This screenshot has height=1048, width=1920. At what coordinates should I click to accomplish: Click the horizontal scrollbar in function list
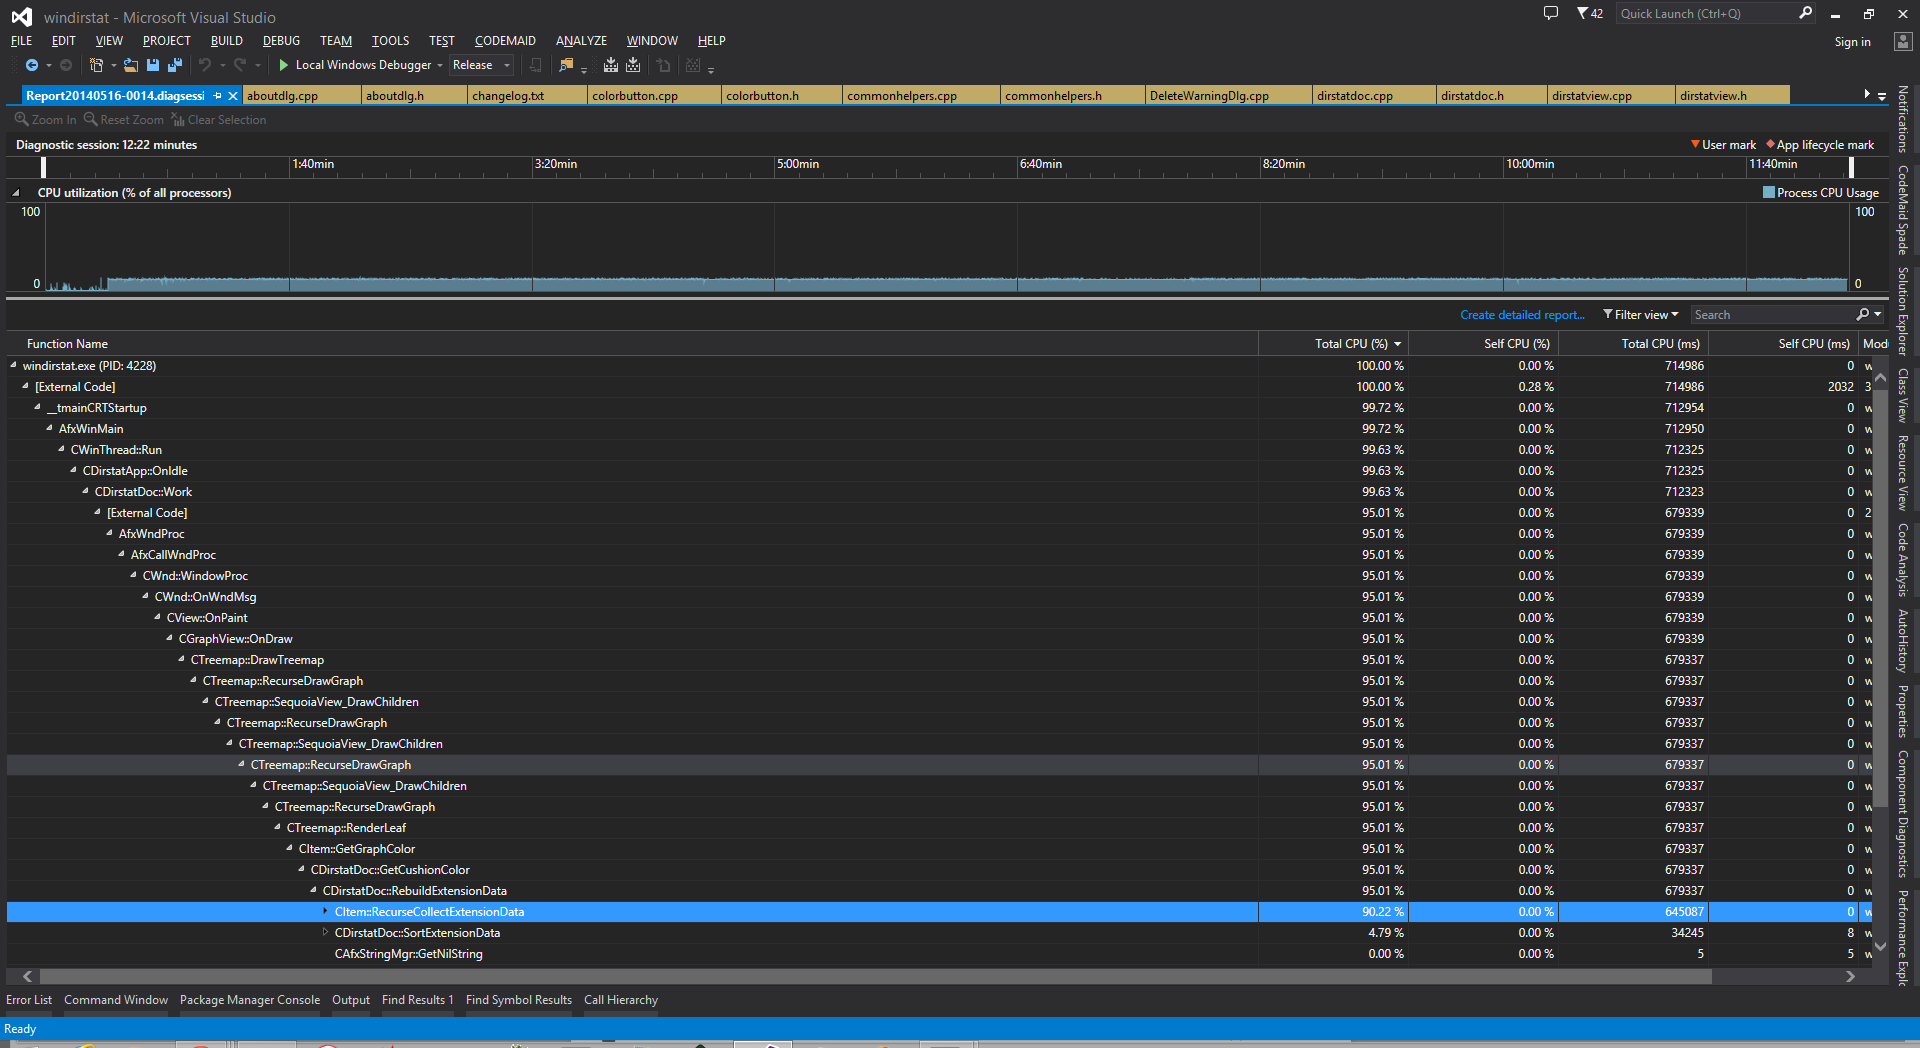point(875,977)
